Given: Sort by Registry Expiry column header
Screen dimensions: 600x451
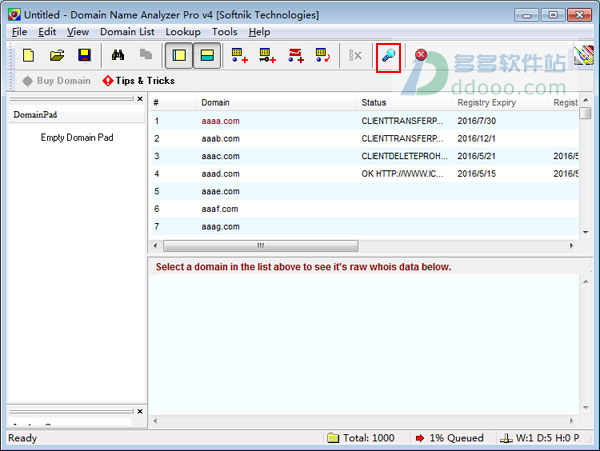Looking at the screenshot, I should (501, 103).
